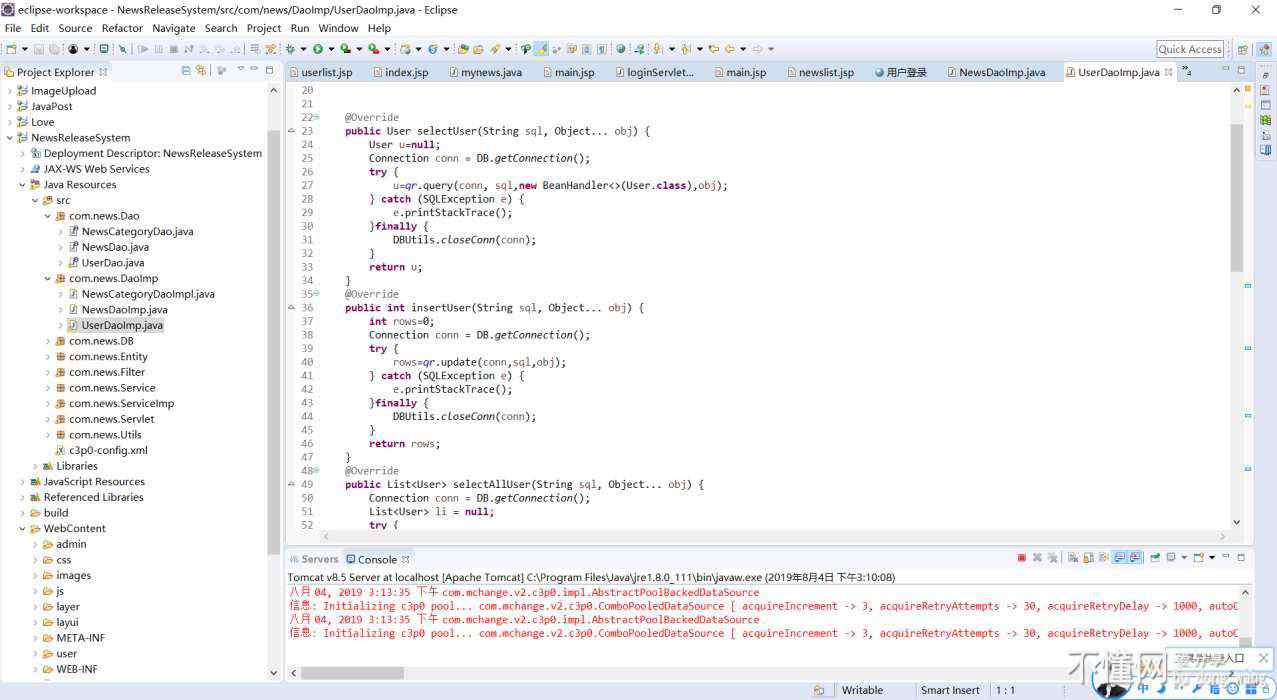
Task: Toggle Link with Editor in Project Explorer
Action: (x=201, y=71)
